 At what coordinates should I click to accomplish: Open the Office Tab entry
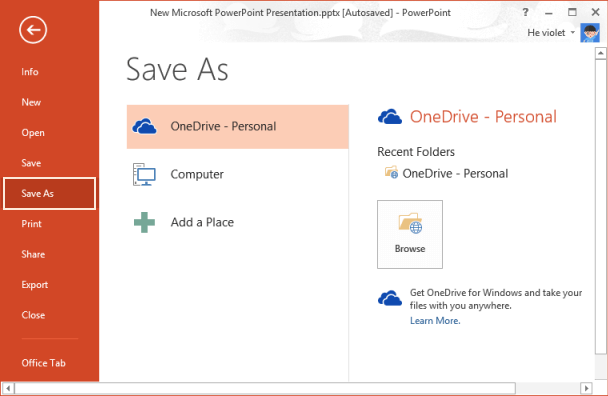pos(43,363)
